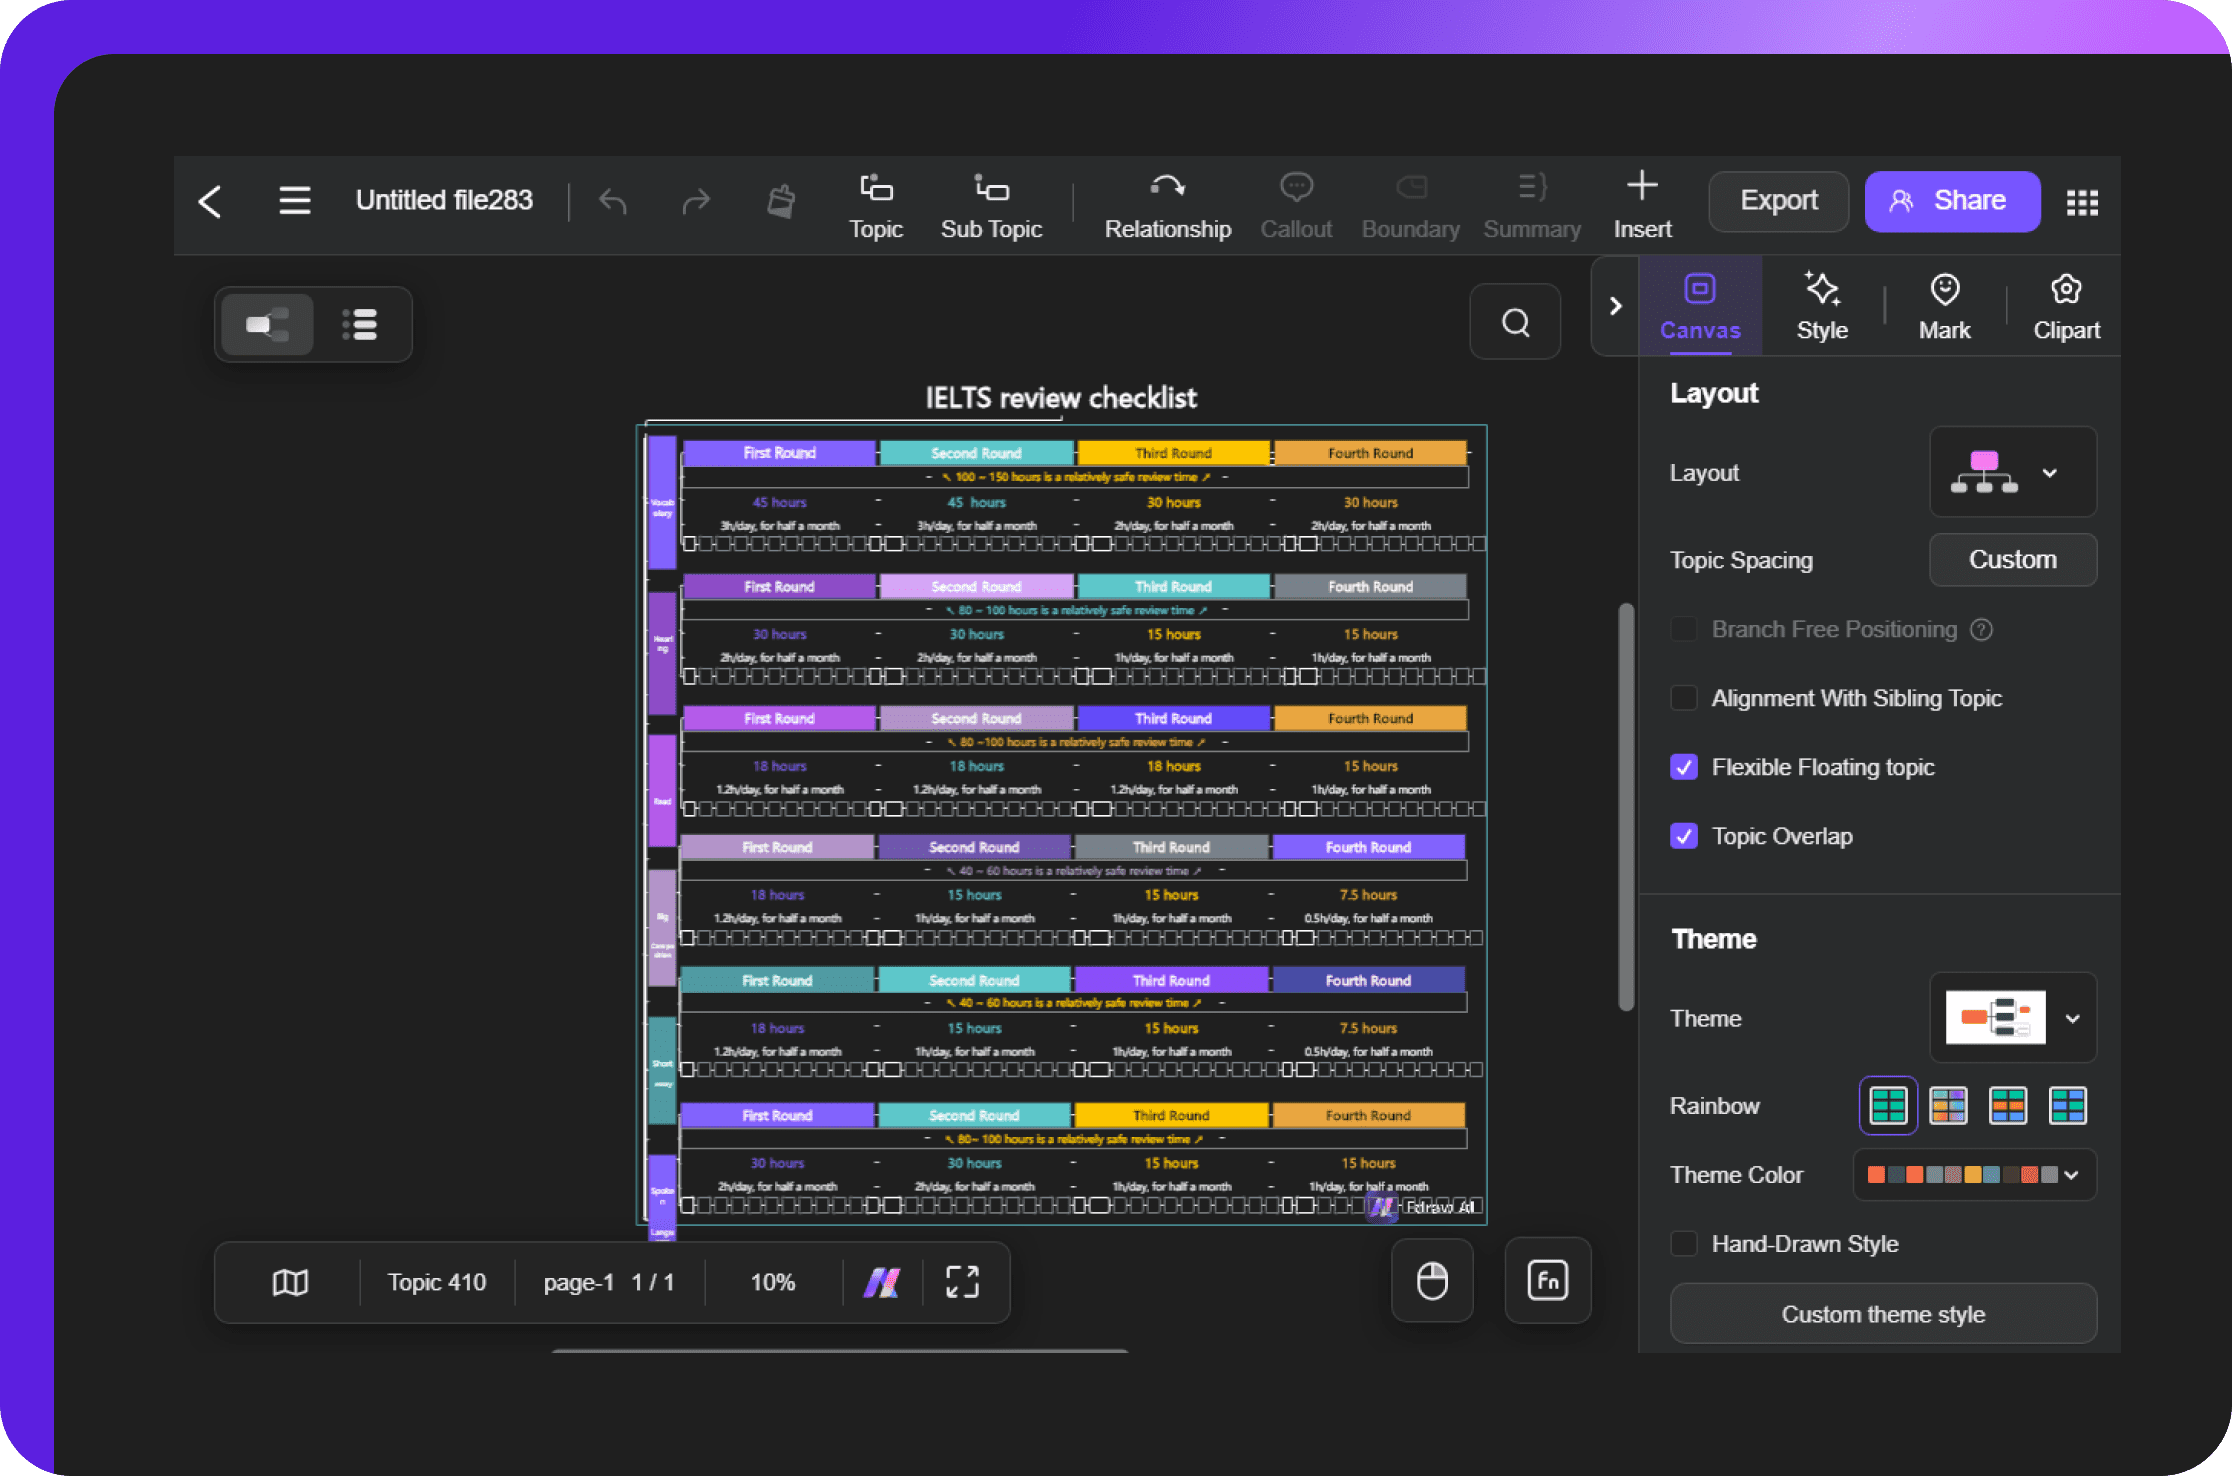The width and height of the screenshot is (2232, 1476).
Task: Click the Branch Free Positioning help icon
Action: [x=1981, y=629]
